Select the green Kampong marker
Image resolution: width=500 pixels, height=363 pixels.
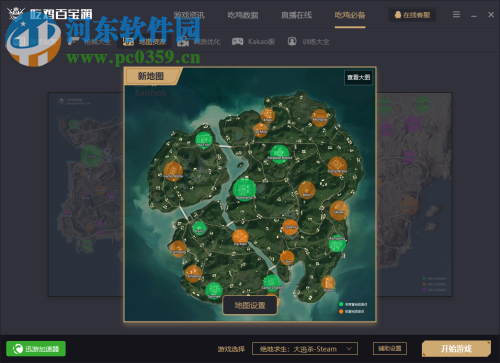click(x=337, y=244)
